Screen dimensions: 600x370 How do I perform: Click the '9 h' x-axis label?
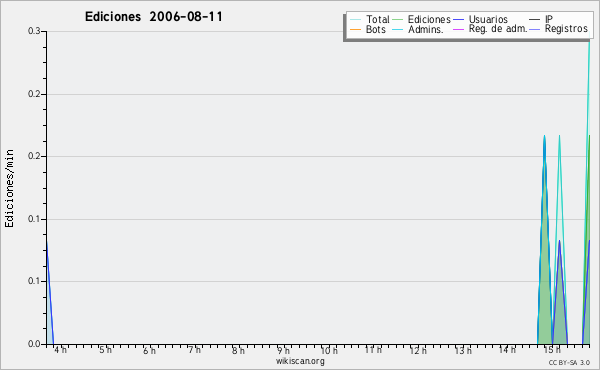284,350
